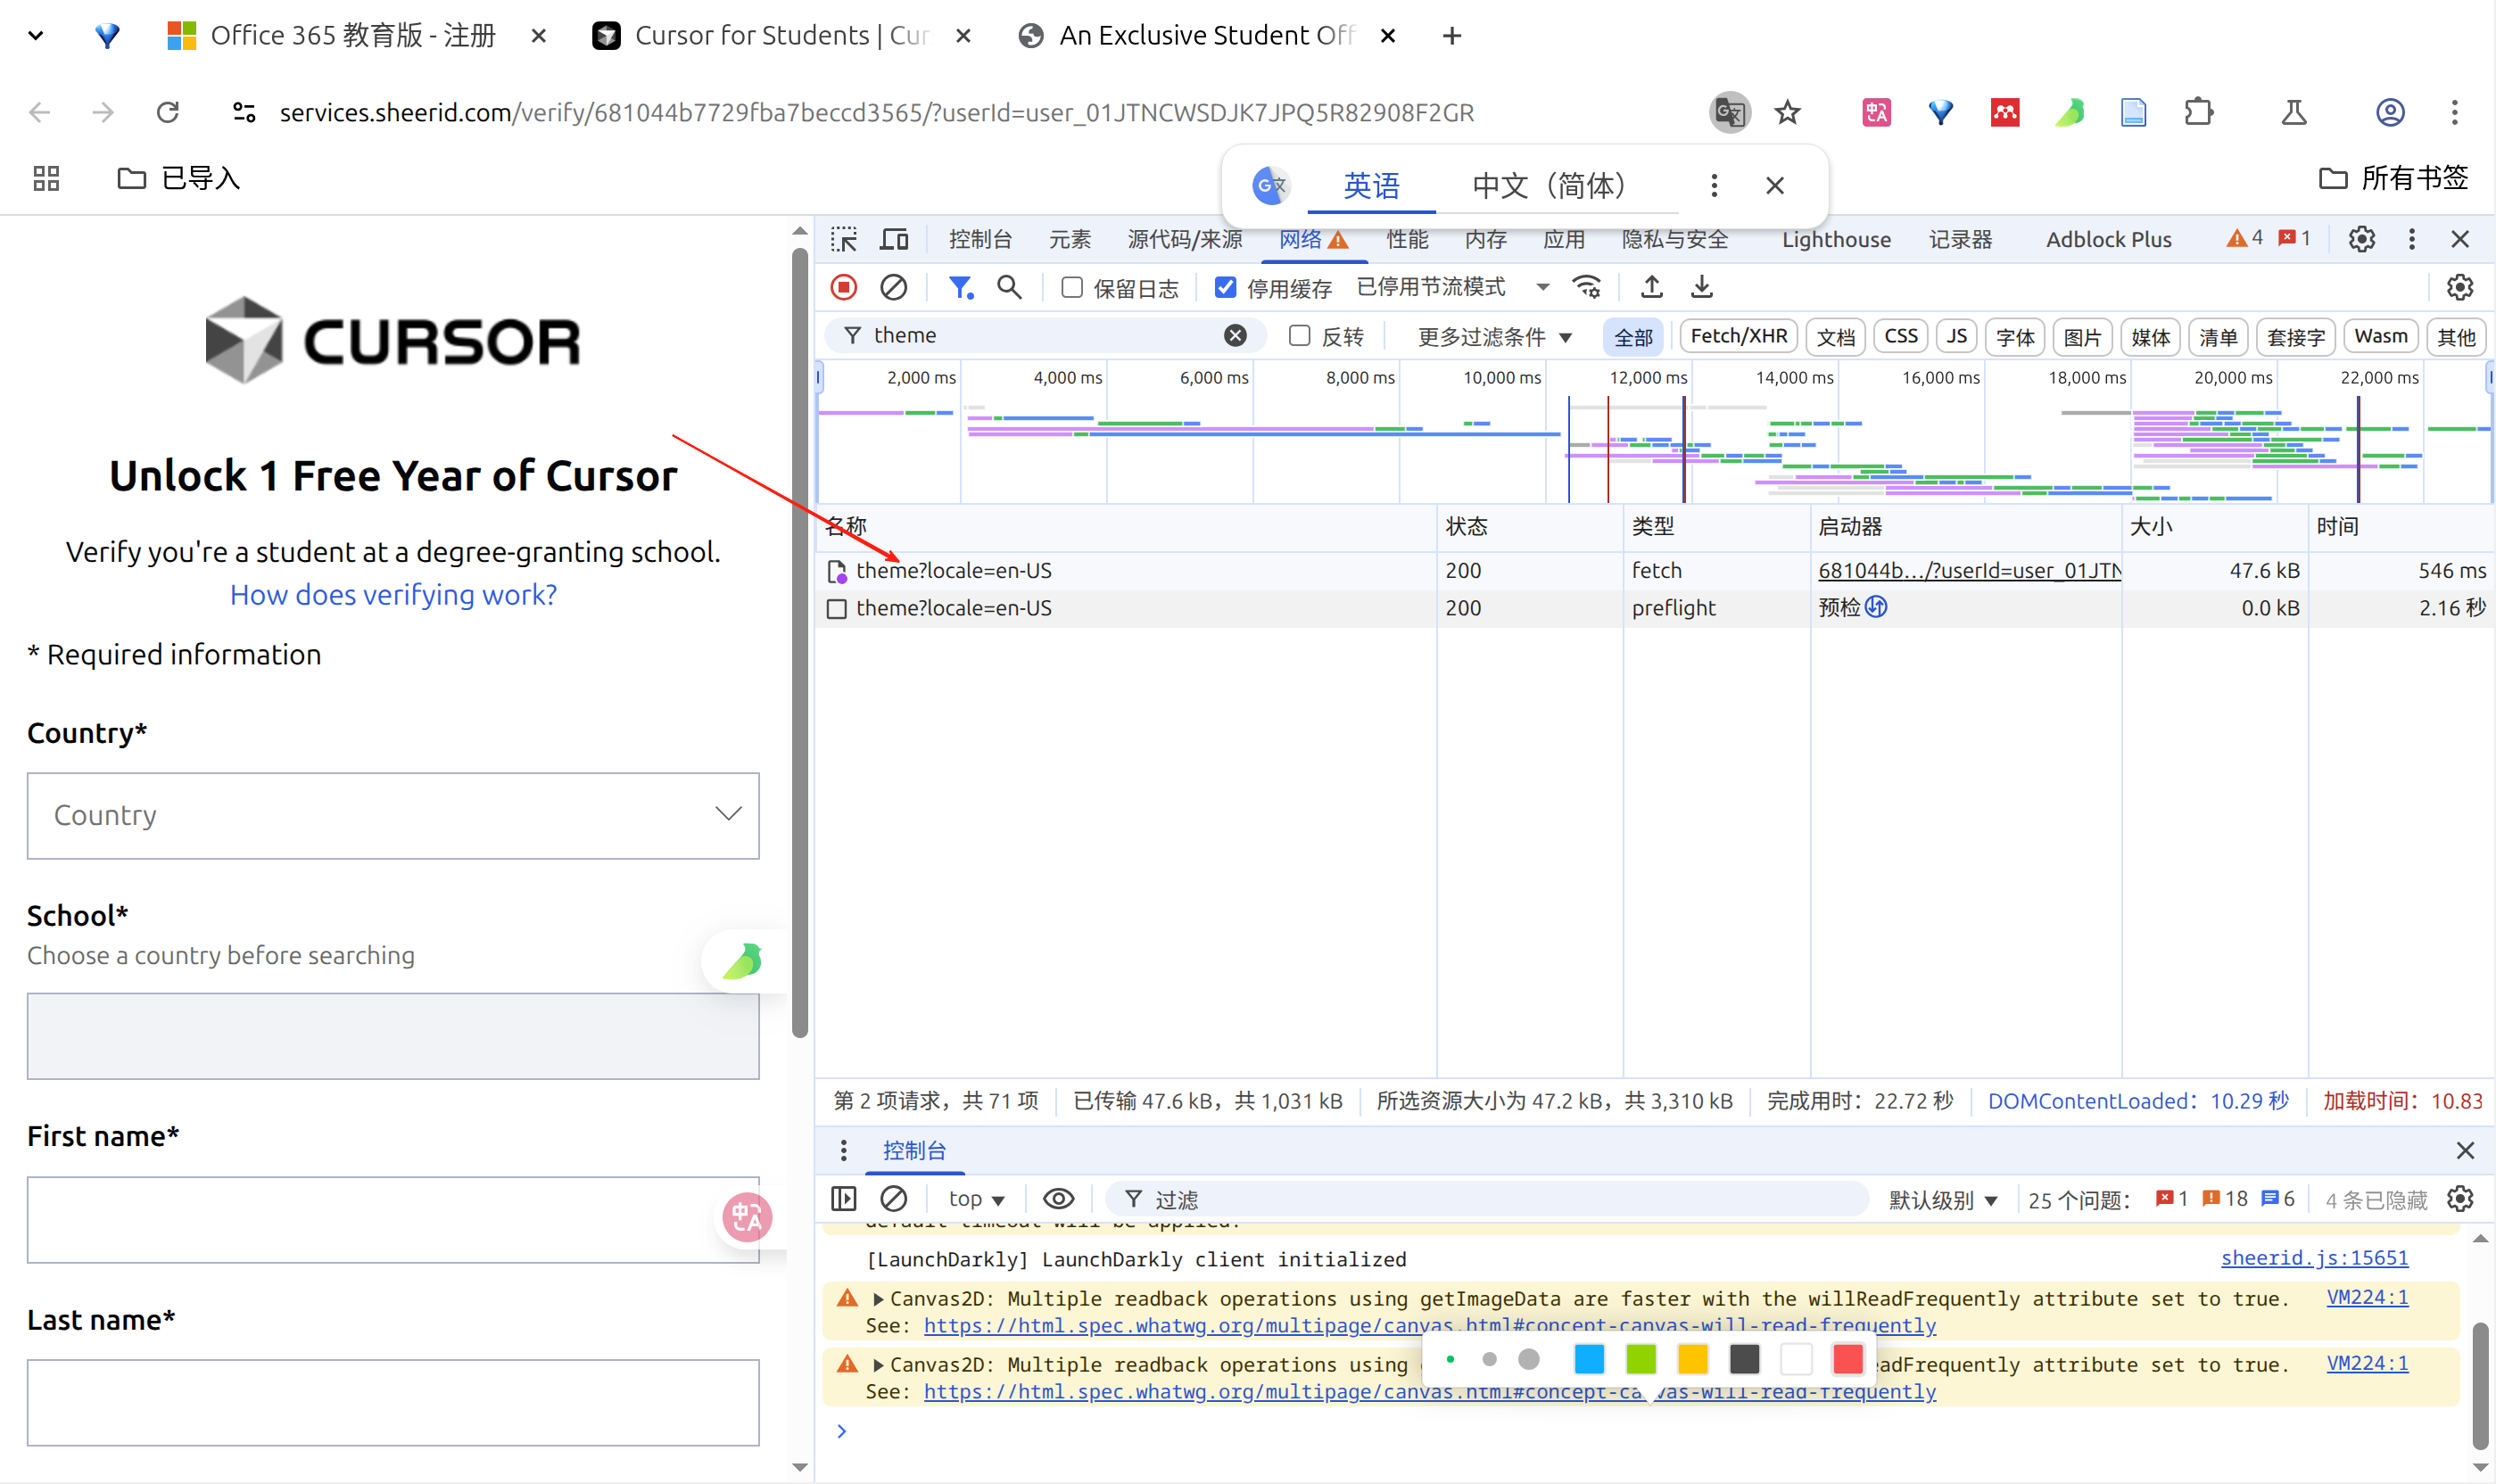Bookmark this page star icon
The width and height of the screenshot is (2496, 1484).
(1787, 112)
